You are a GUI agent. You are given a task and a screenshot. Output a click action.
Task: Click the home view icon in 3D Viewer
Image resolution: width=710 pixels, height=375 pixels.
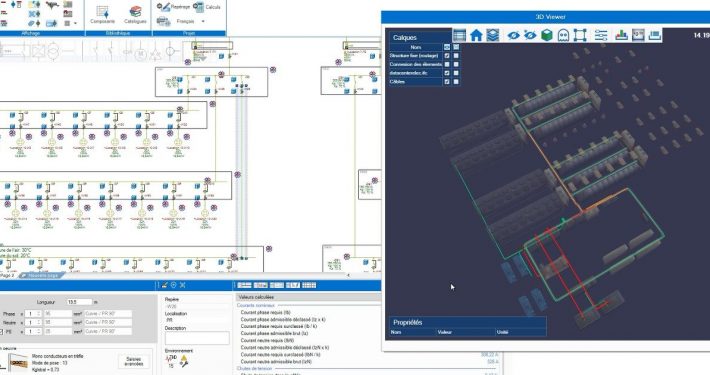point(476,35)
